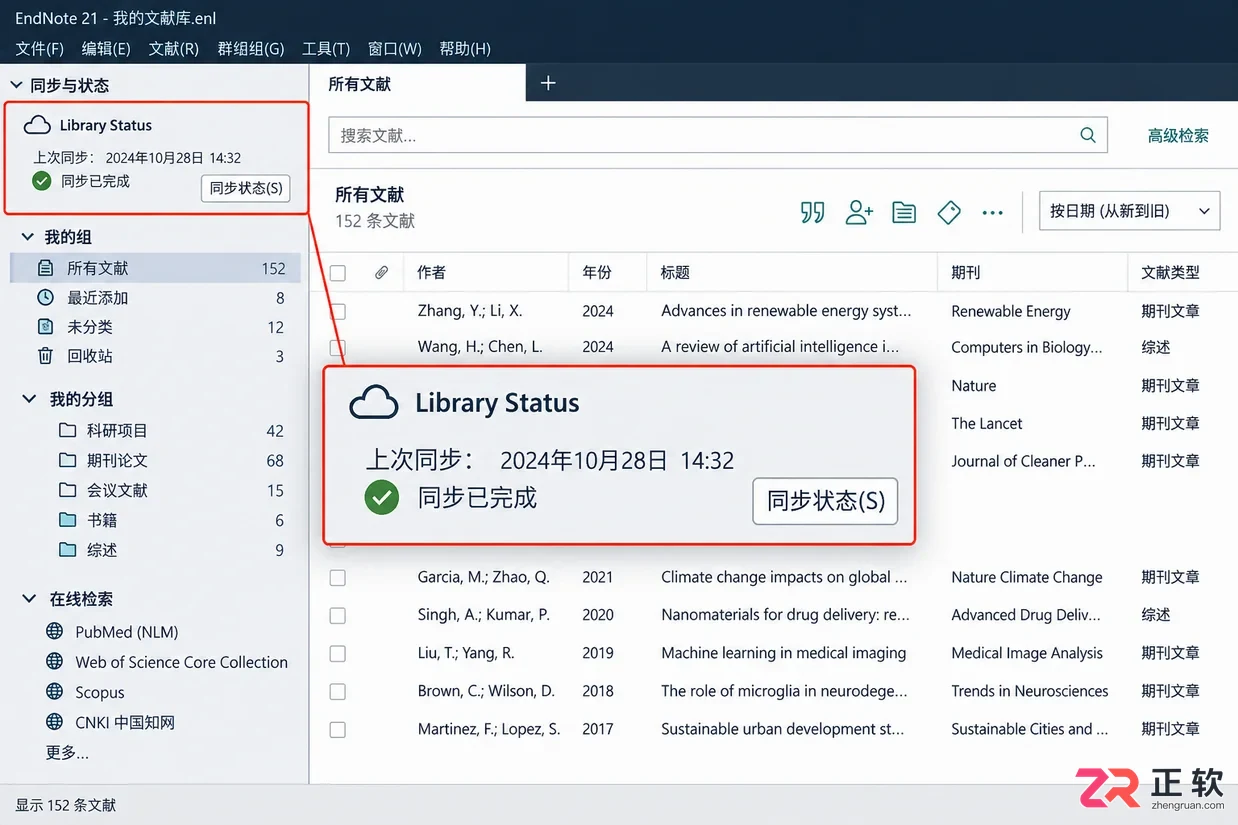The height and width of the screenshot is (825, 1238).
Task: Click the Renewable Energy journal cell
Action: tap(1011, 311)
